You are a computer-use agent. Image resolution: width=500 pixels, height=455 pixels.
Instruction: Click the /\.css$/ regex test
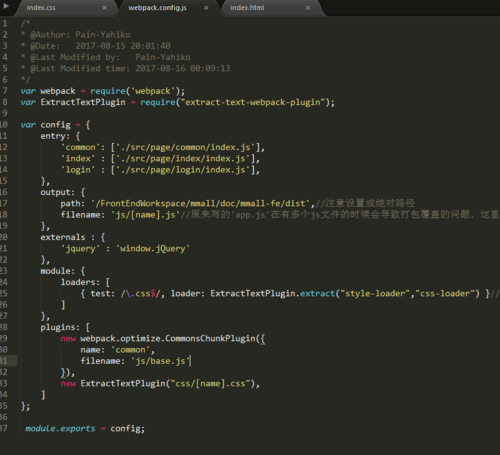pos(141,293)
